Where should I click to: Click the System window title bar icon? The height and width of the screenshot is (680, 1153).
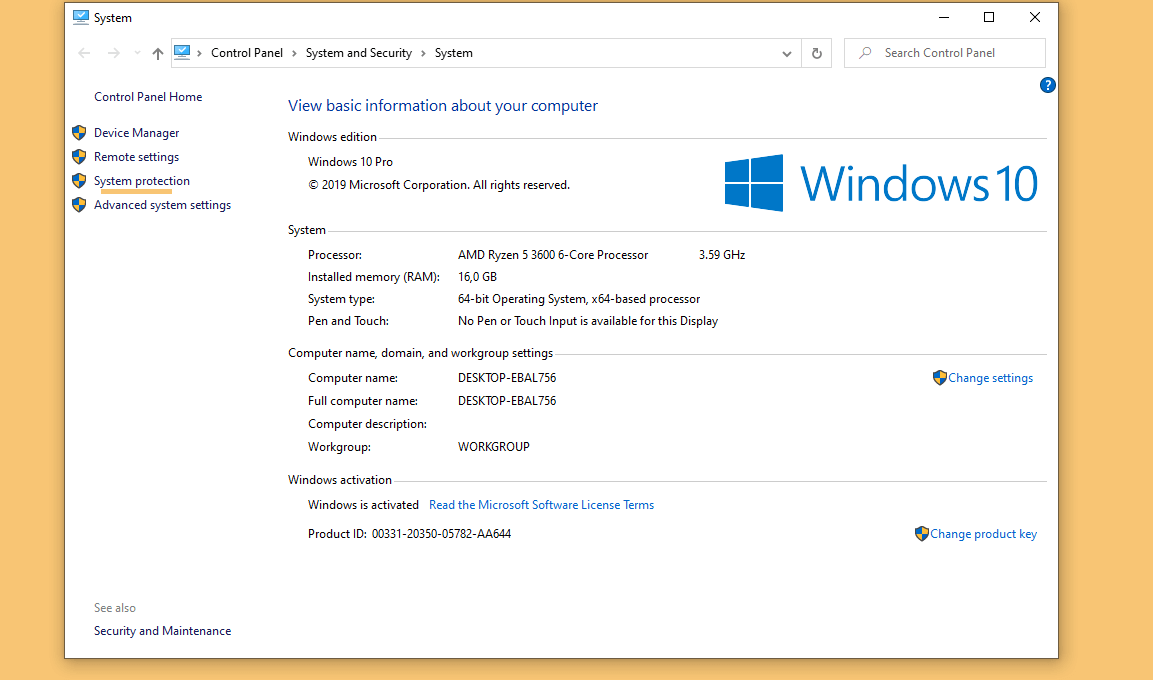(81, 18)
